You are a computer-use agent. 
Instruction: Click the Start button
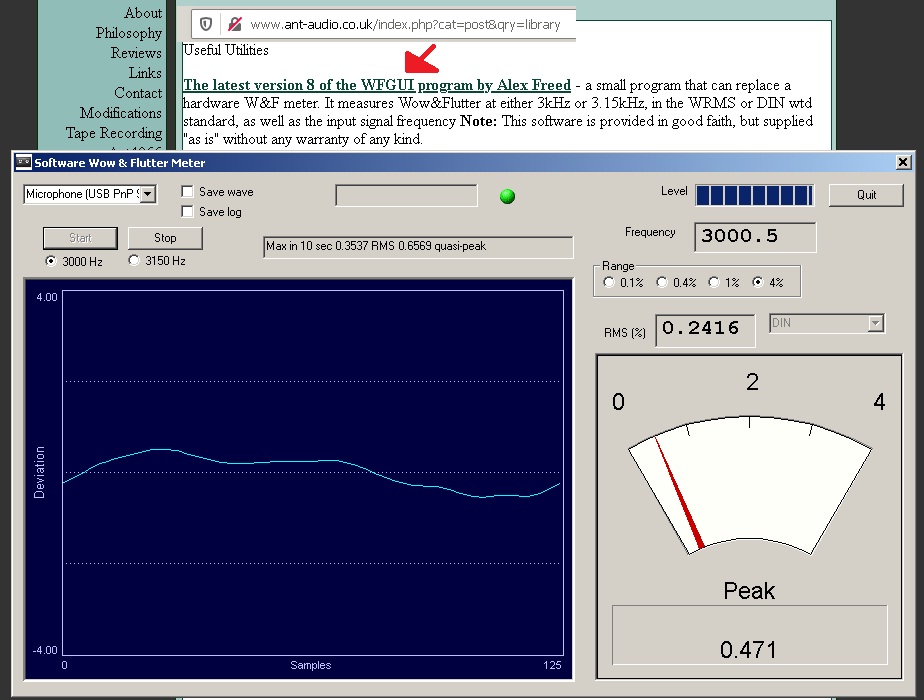(x=80, y=238)
